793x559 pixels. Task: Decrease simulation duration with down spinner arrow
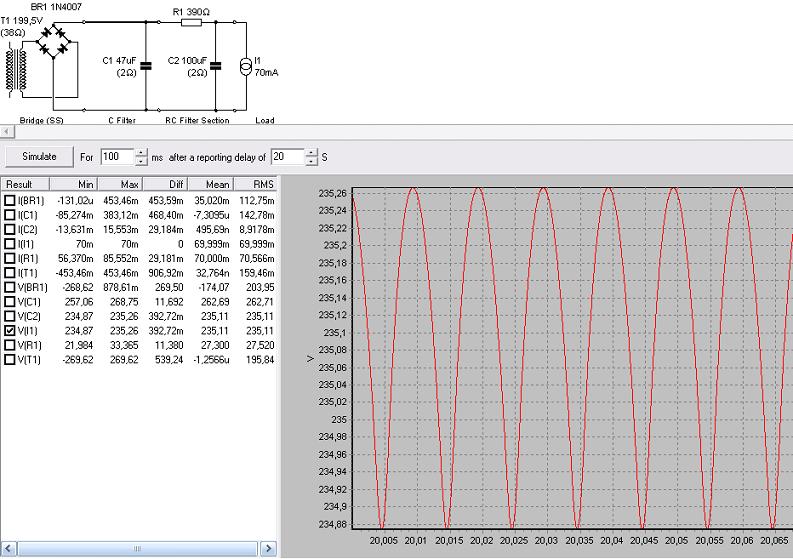click(142, 162)
